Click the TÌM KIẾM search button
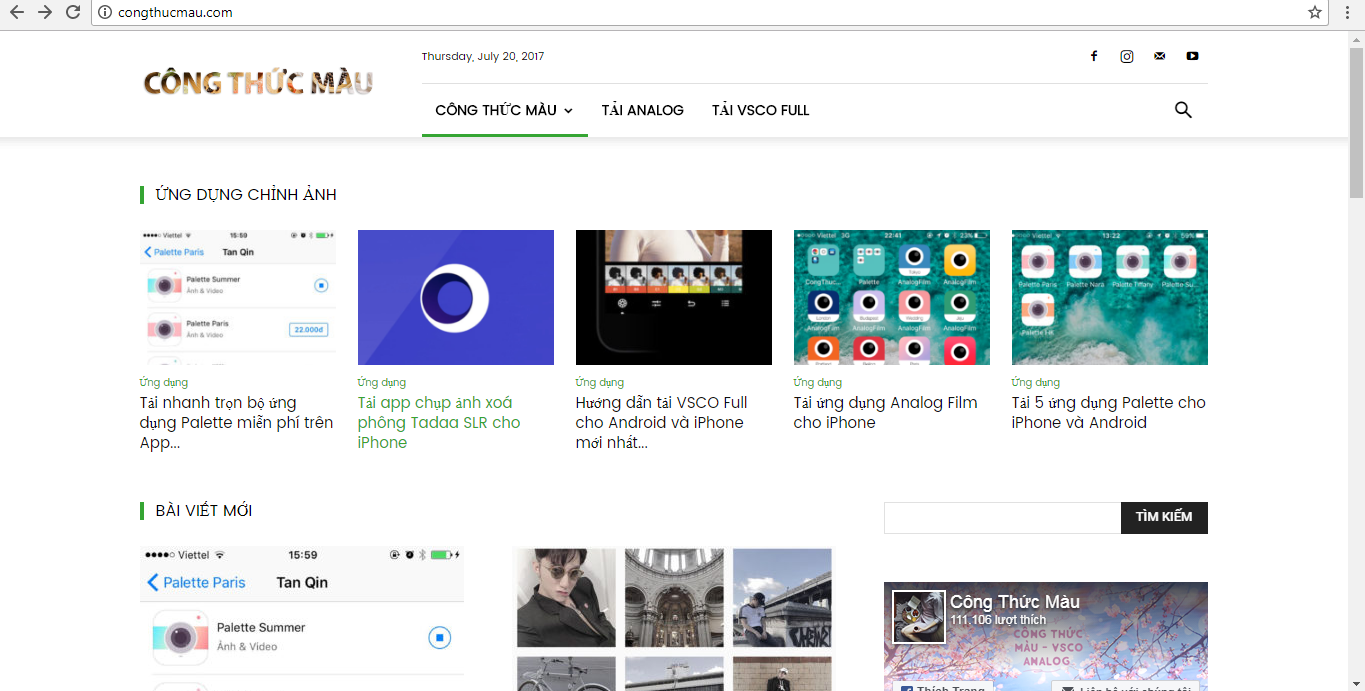The width and height of the screenshot is (1365, 691). click(x=1164, y=517)
